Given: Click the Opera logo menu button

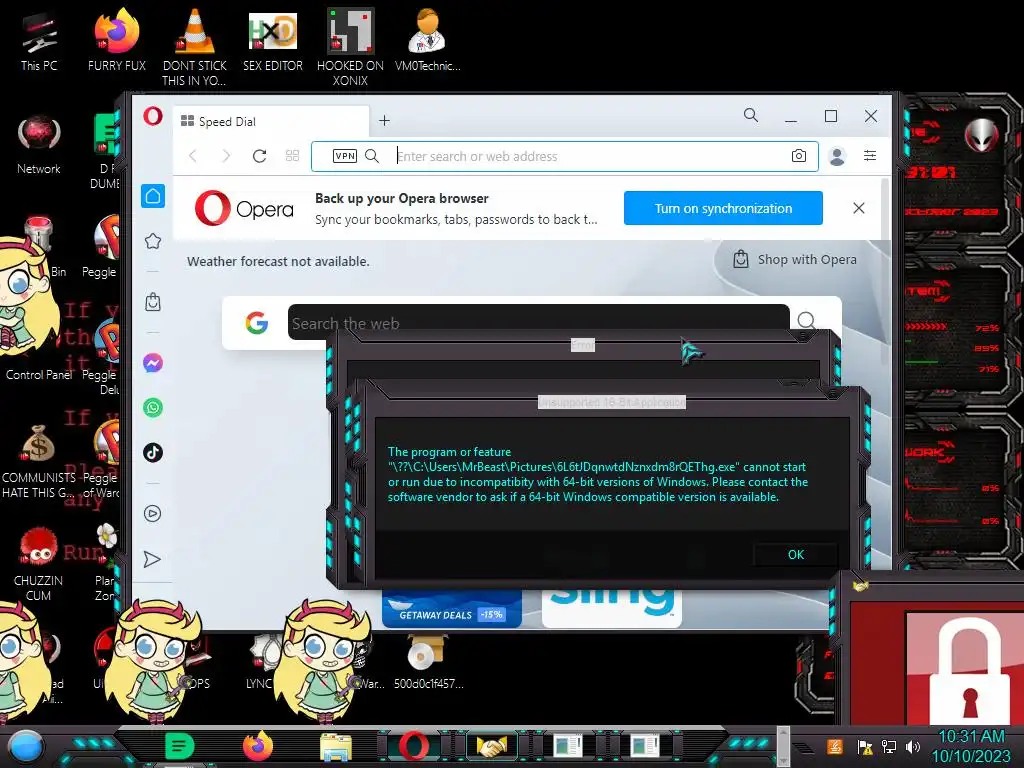Looking at the screenshot, I should pos(153,117).
